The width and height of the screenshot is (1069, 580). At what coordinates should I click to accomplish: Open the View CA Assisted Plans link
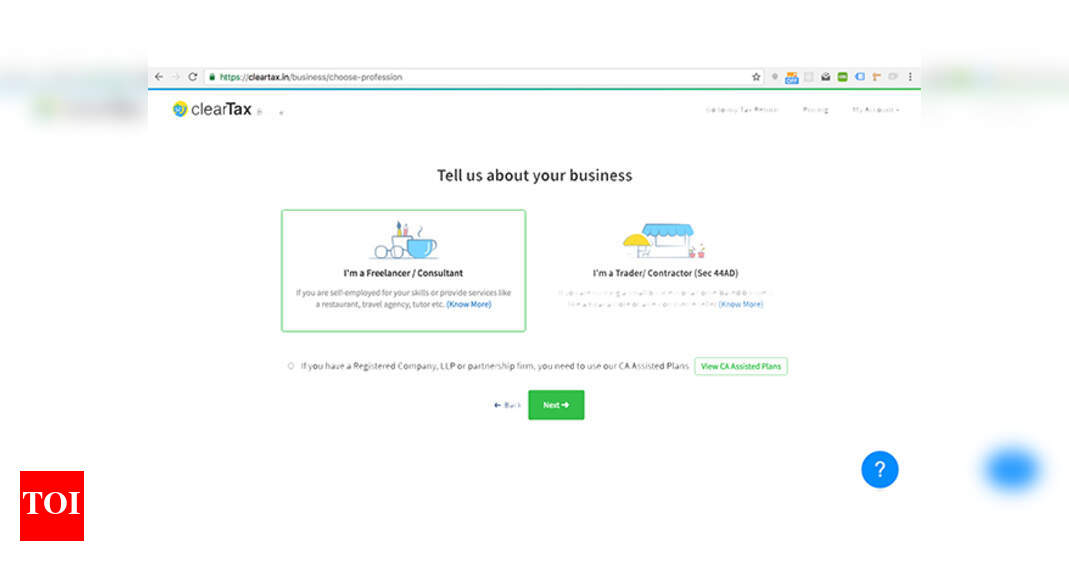[741, 366]
